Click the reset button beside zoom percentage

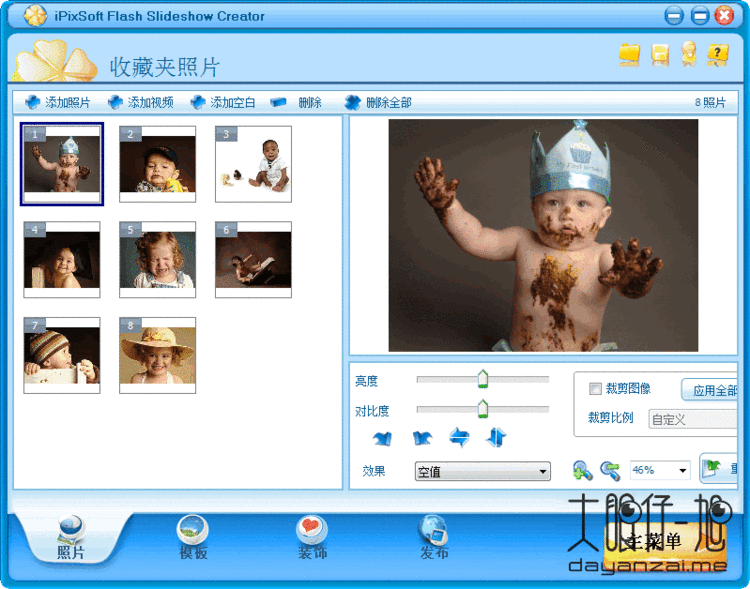click(718, 468)
